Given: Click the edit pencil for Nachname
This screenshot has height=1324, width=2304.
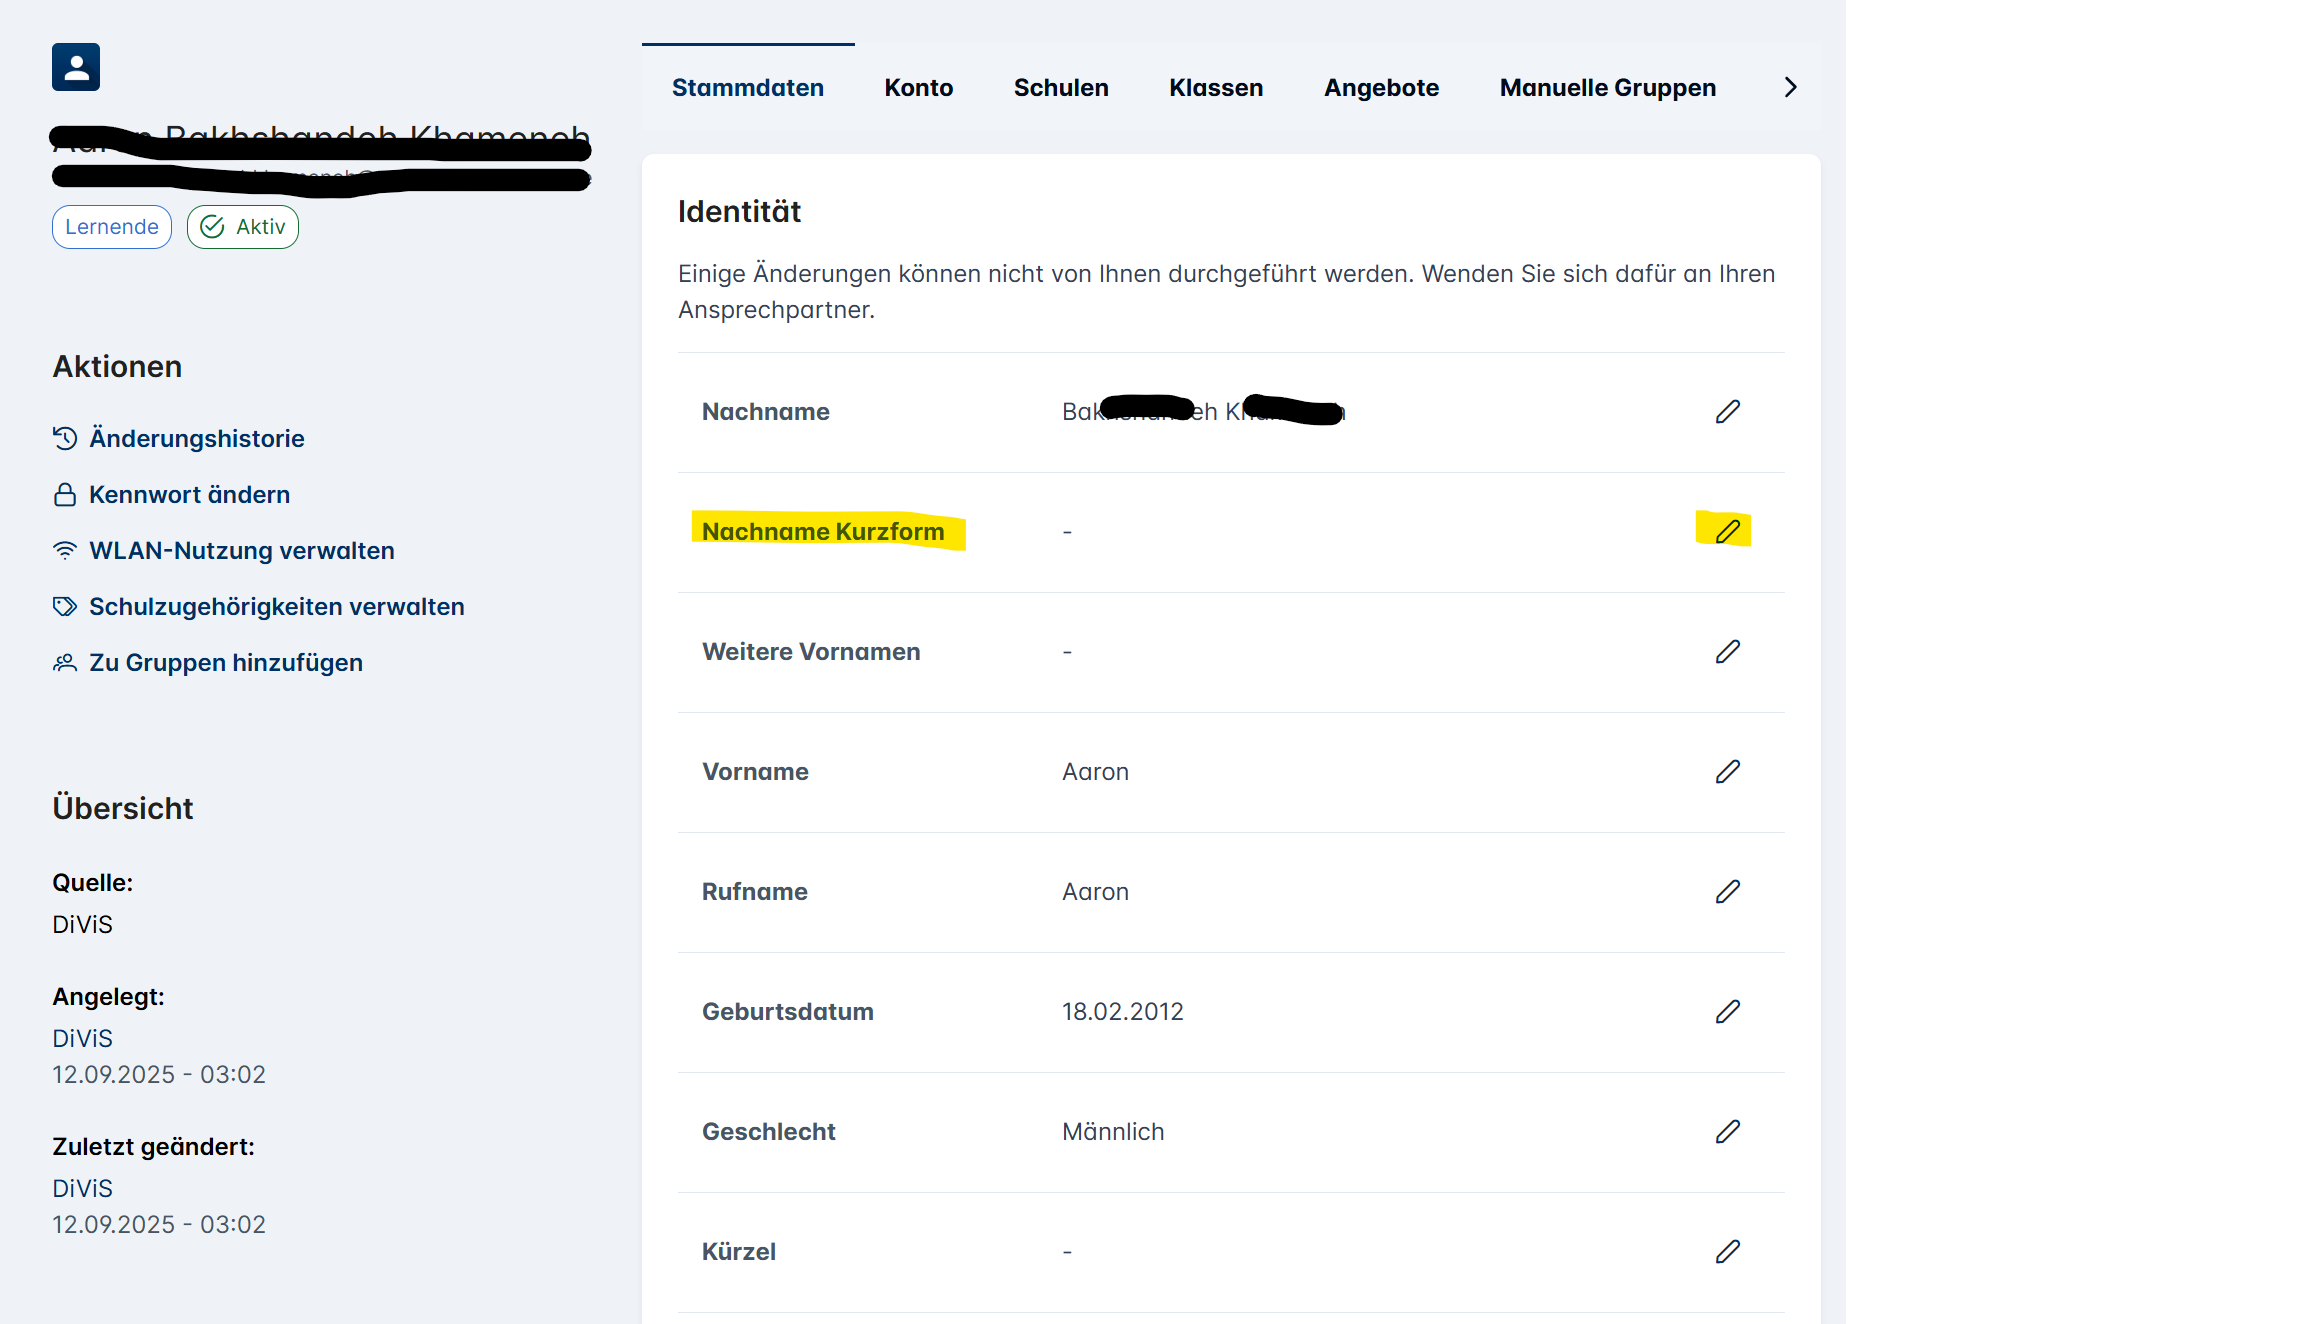Looking at the screenshot, I should (1727, 412).
